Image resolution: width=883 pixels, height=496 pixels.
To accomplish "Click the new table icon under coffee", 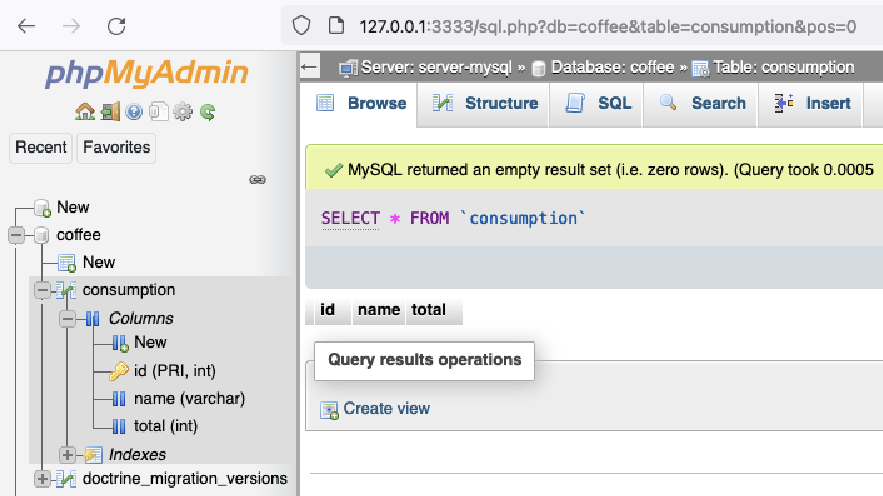I will [x=67, y=263].
